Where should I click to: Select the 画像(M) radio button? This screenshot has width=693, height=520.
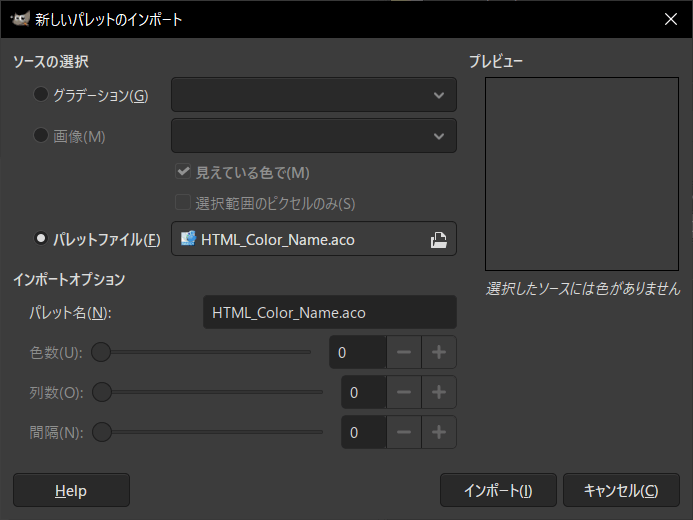coord(41,135)
